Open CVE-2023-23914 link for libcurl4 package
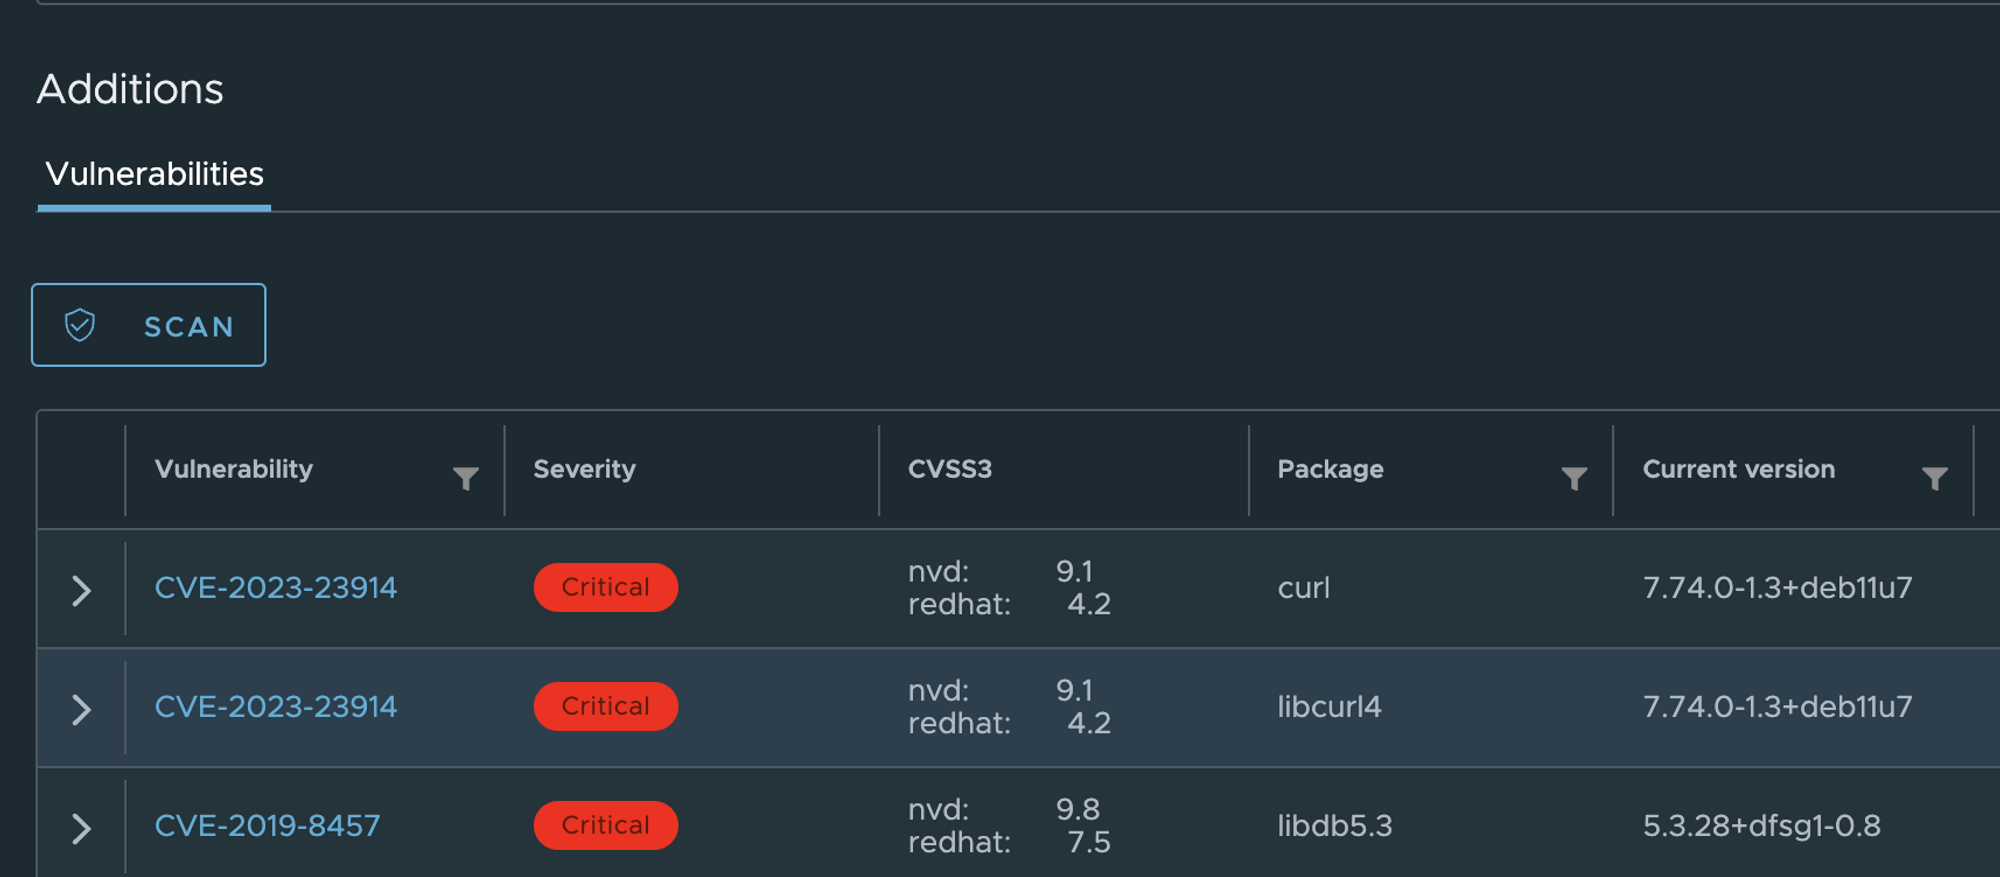The image size is (2000, 877). point(276,706)
